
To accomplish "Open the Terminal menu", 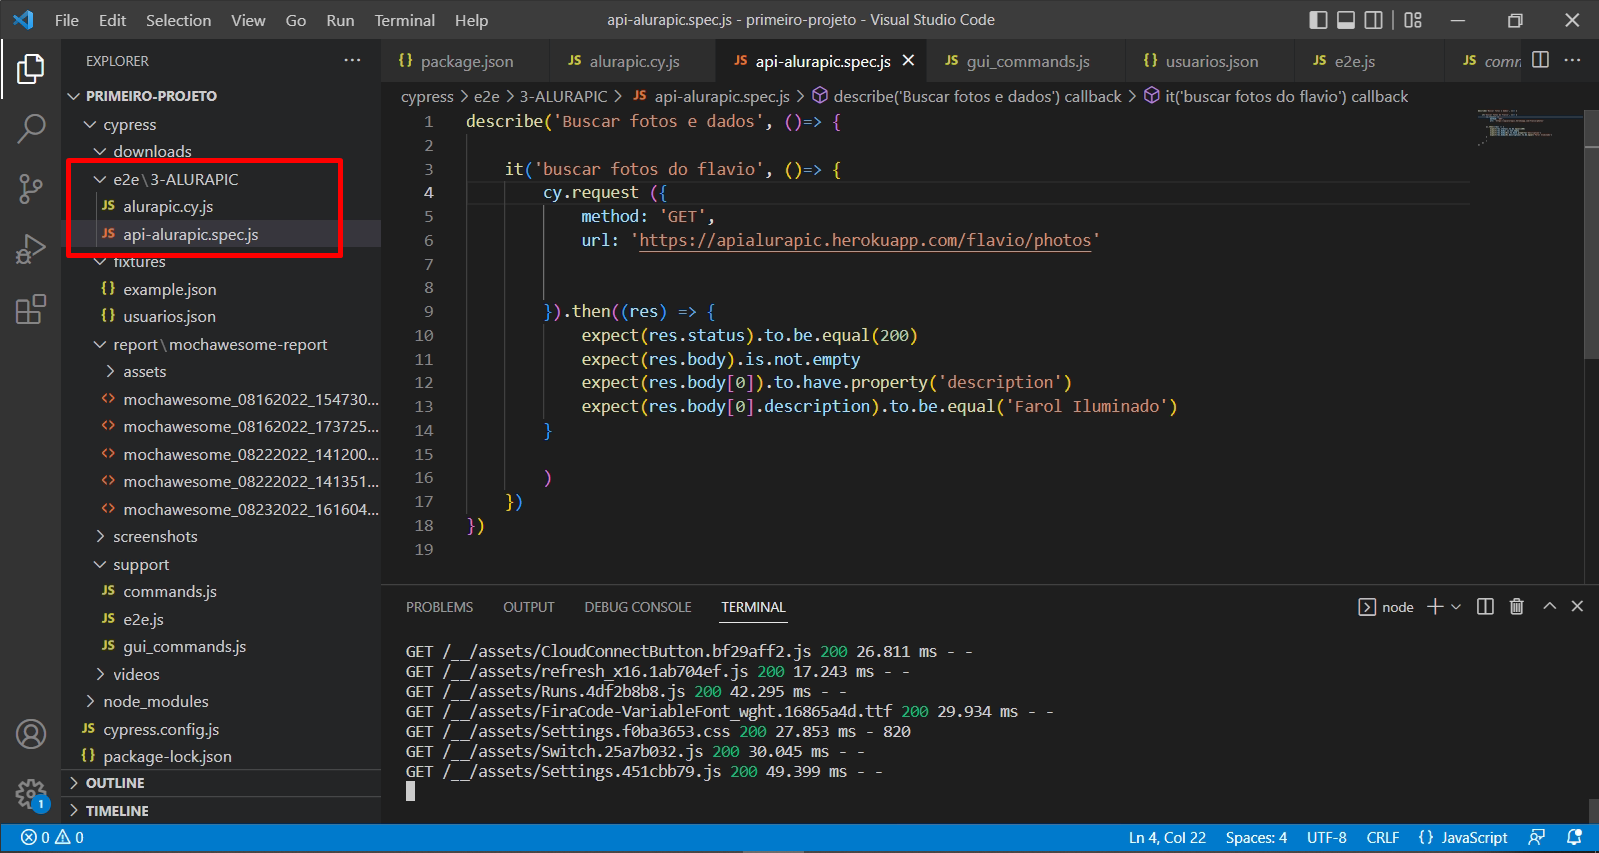I will pyautogui.click(x=405, y=20).
